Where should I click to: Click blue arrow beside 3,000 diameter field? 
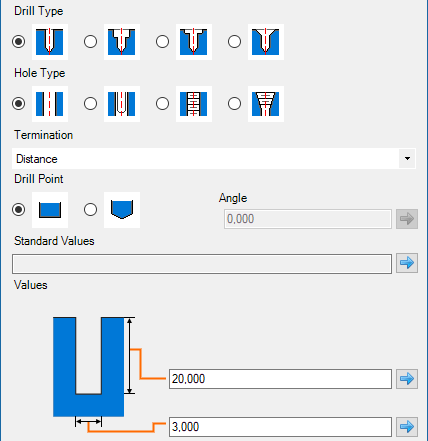407,427
